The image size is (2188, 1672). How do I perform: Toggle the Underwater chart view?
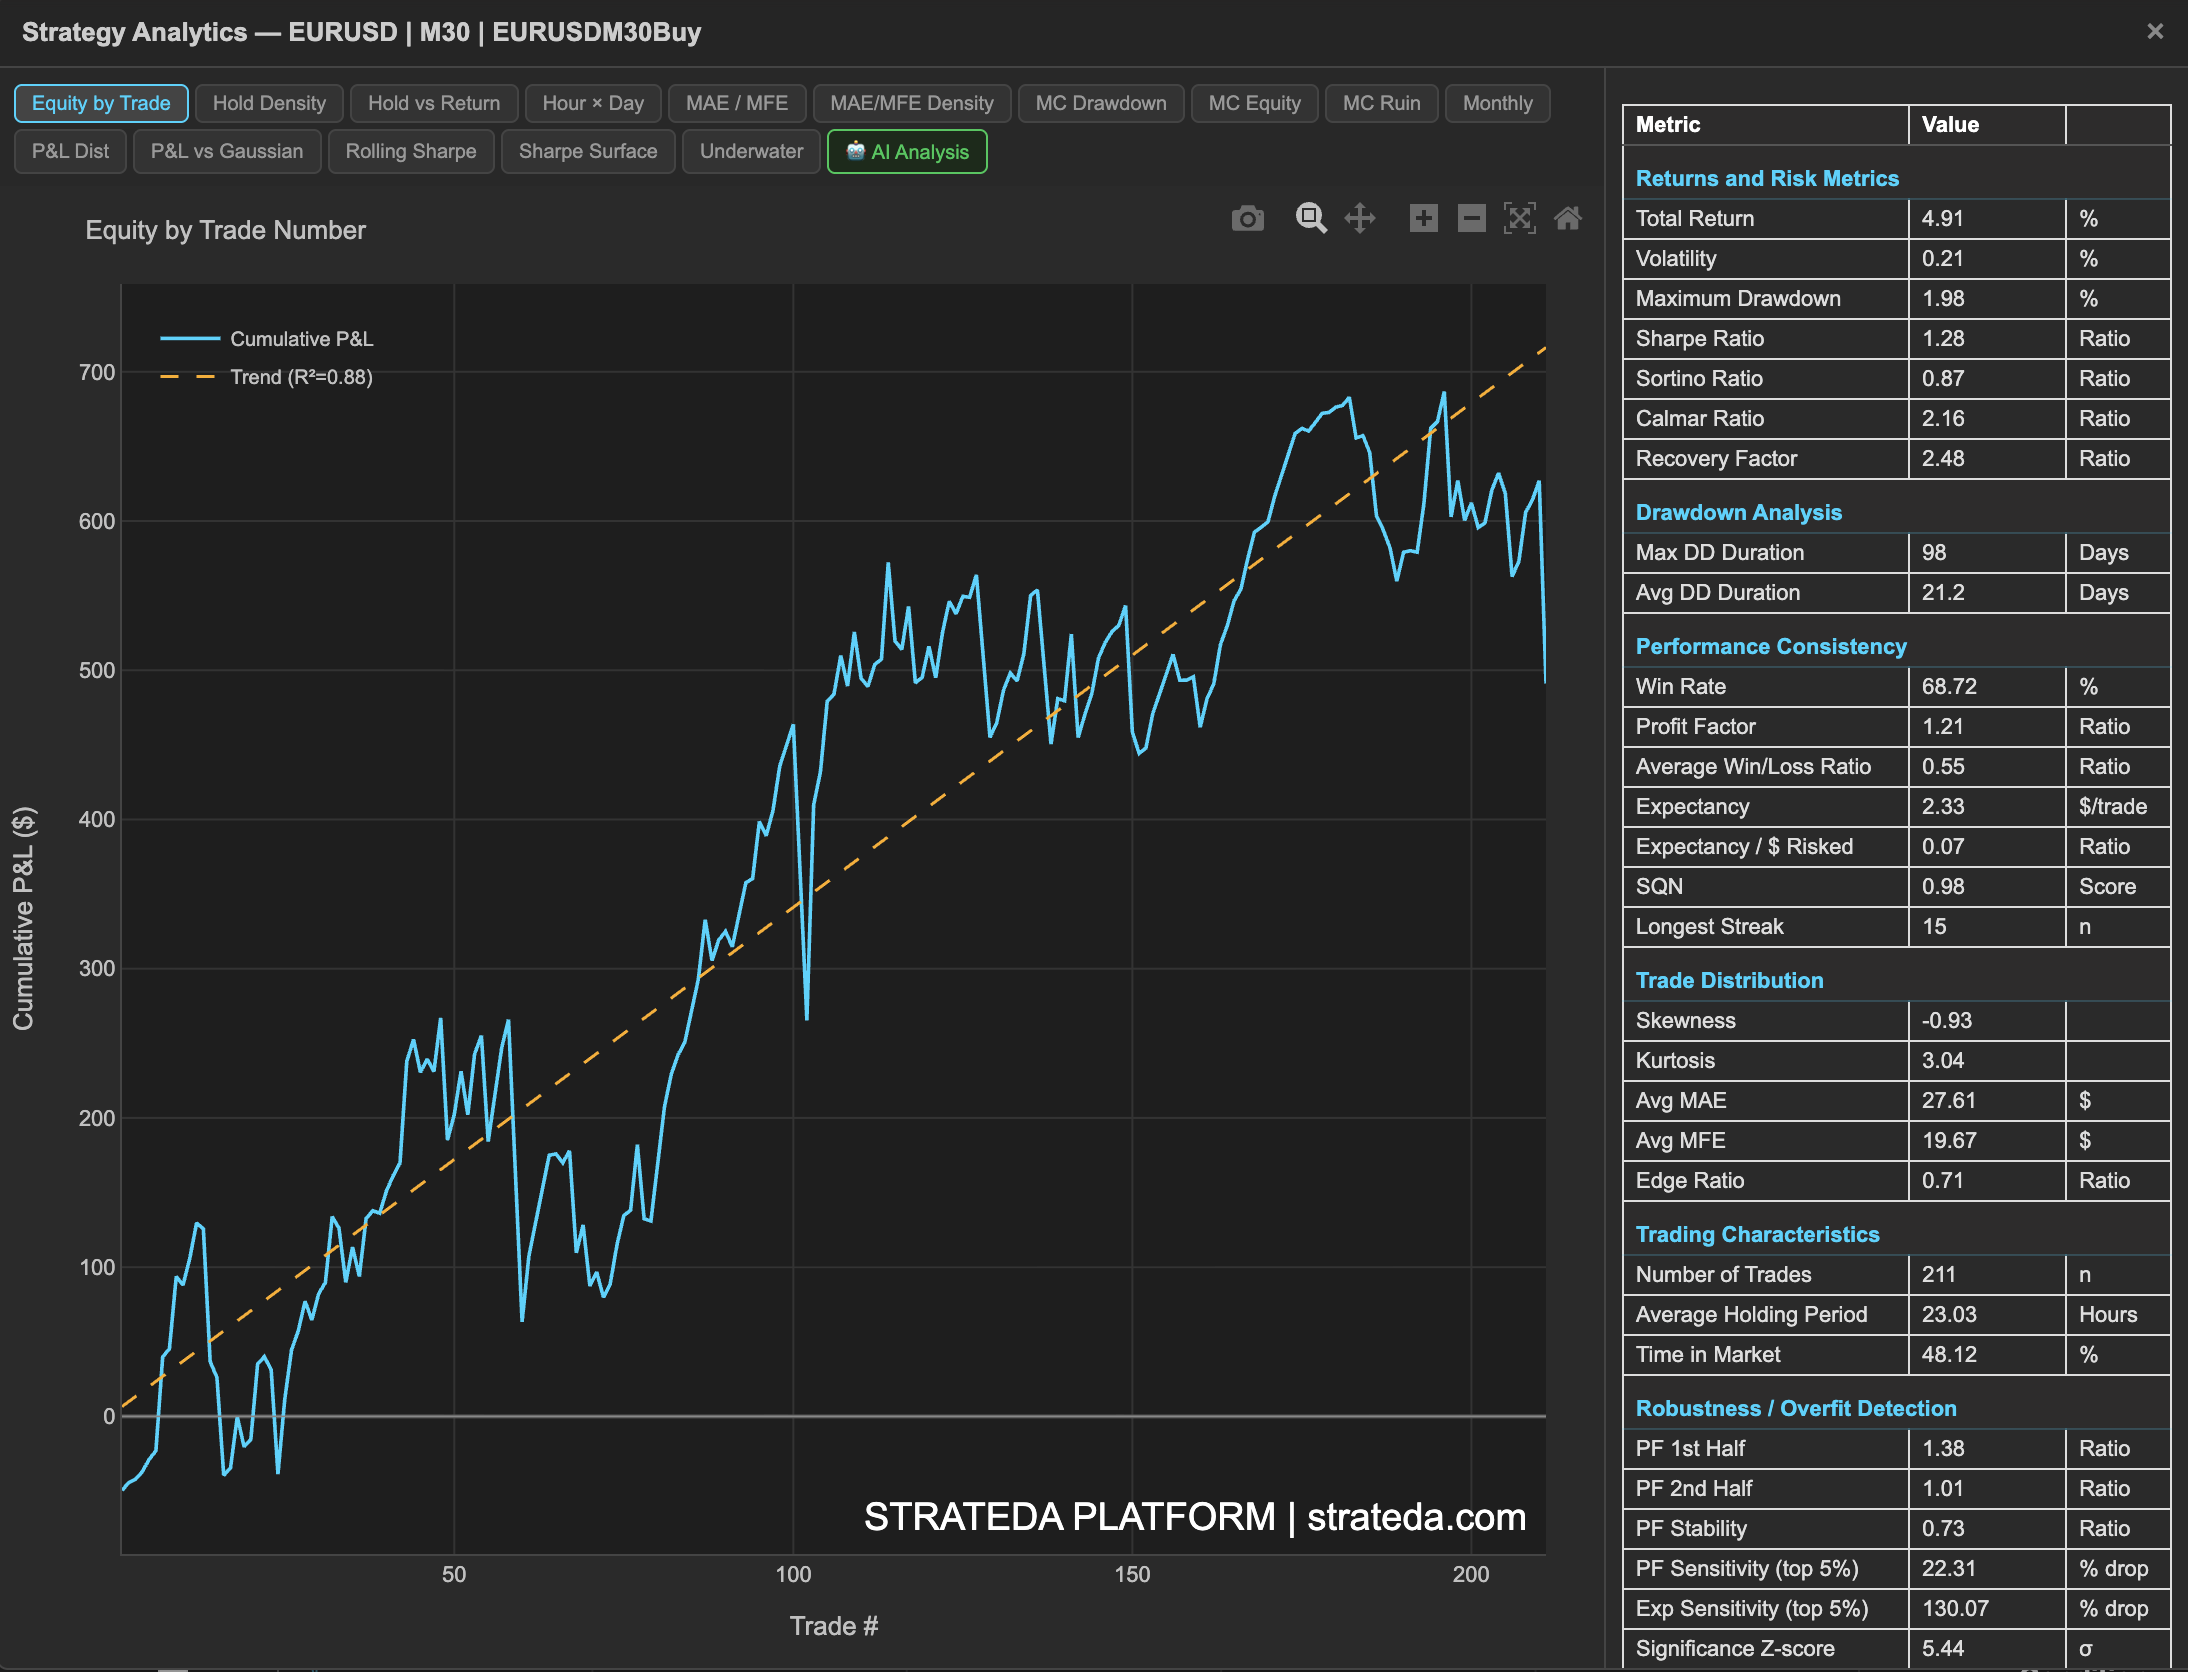click(751, 151)
